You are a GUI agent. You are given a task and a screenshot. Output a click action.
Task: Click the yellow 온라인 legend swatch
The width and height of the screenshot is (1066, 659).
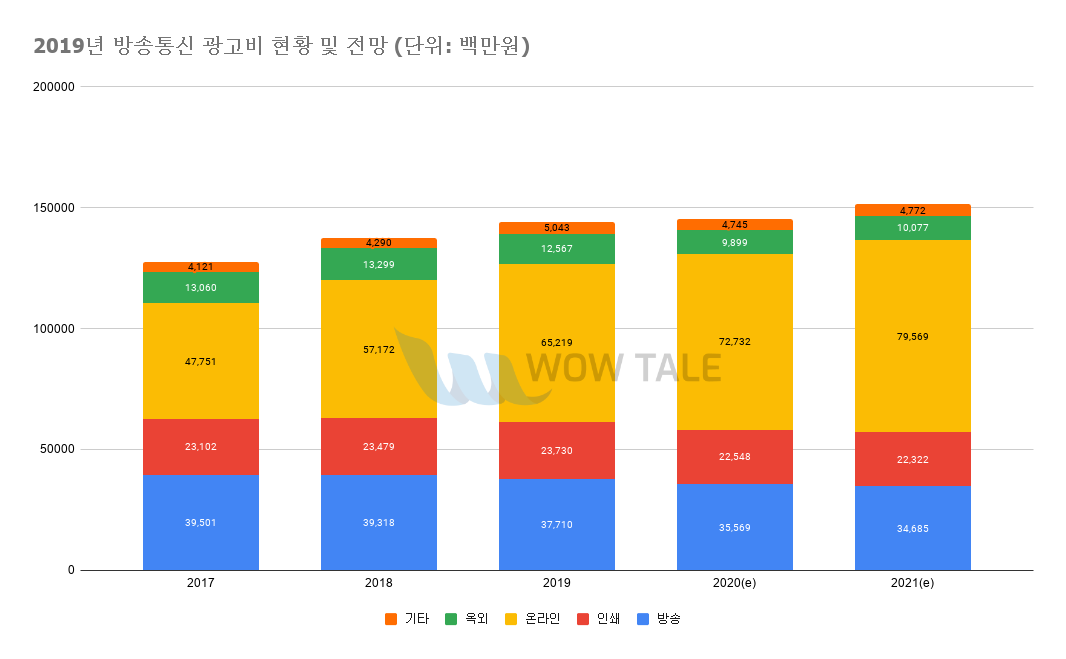click(511, 619)
